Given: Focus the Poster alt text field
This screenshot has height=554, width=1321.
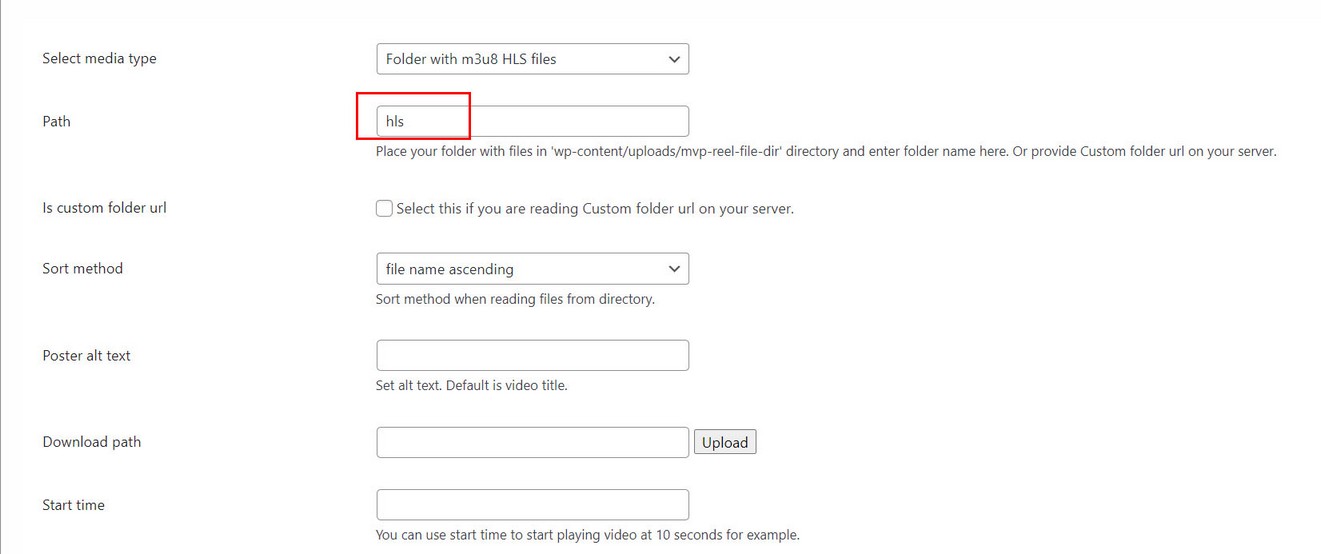Looking at the screenshot, I should point(532,355).
